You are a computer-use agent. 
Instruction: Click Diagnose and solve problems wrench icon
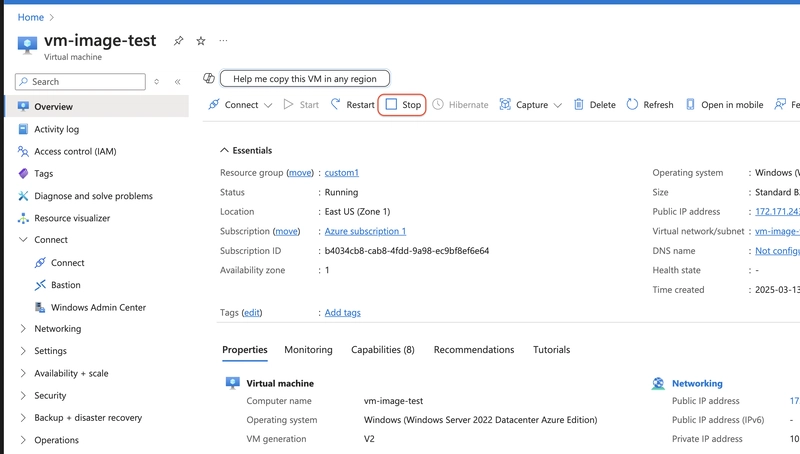coord(23,196)
